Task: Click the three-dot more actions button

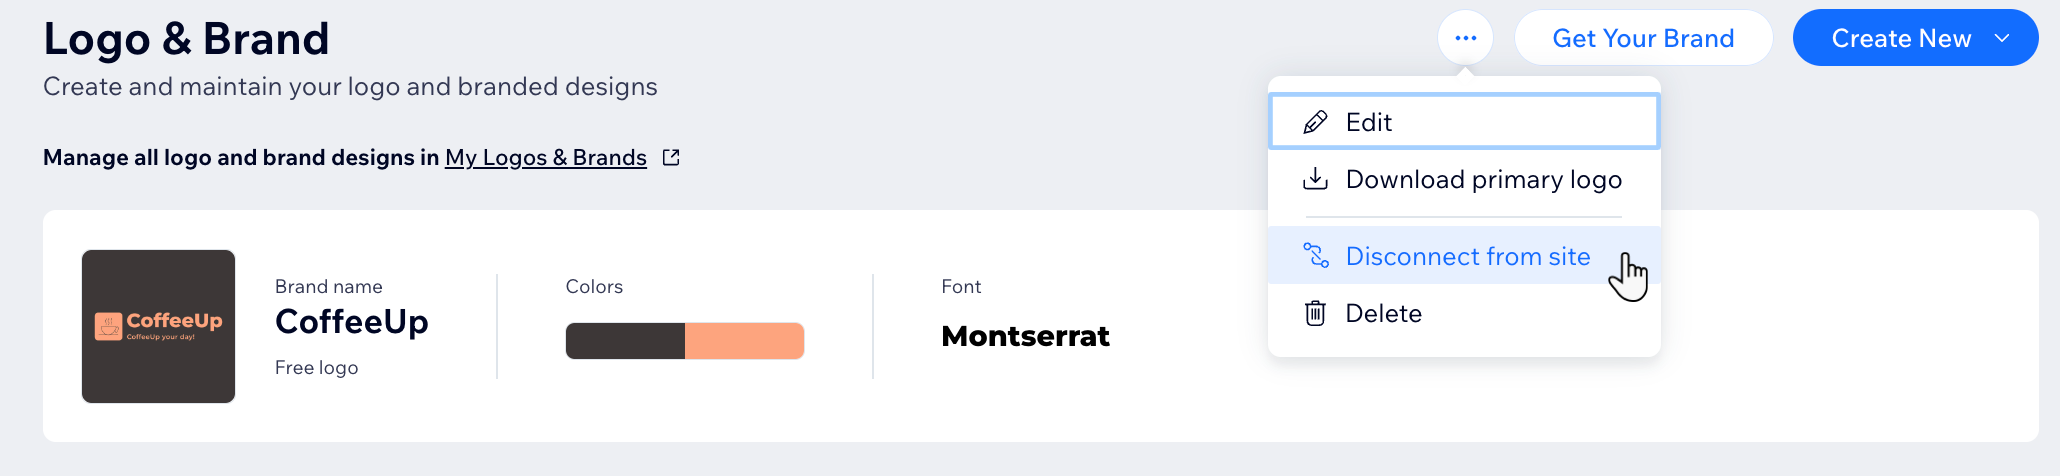Action: point(1465,38)
